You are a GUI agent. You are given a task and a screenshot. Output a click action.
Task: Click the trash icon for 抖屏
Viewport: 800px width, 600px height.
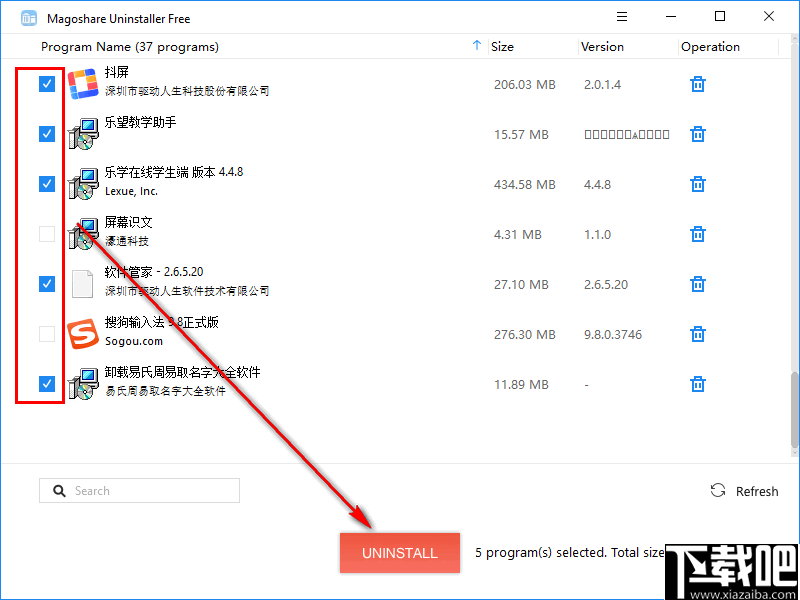697,84
